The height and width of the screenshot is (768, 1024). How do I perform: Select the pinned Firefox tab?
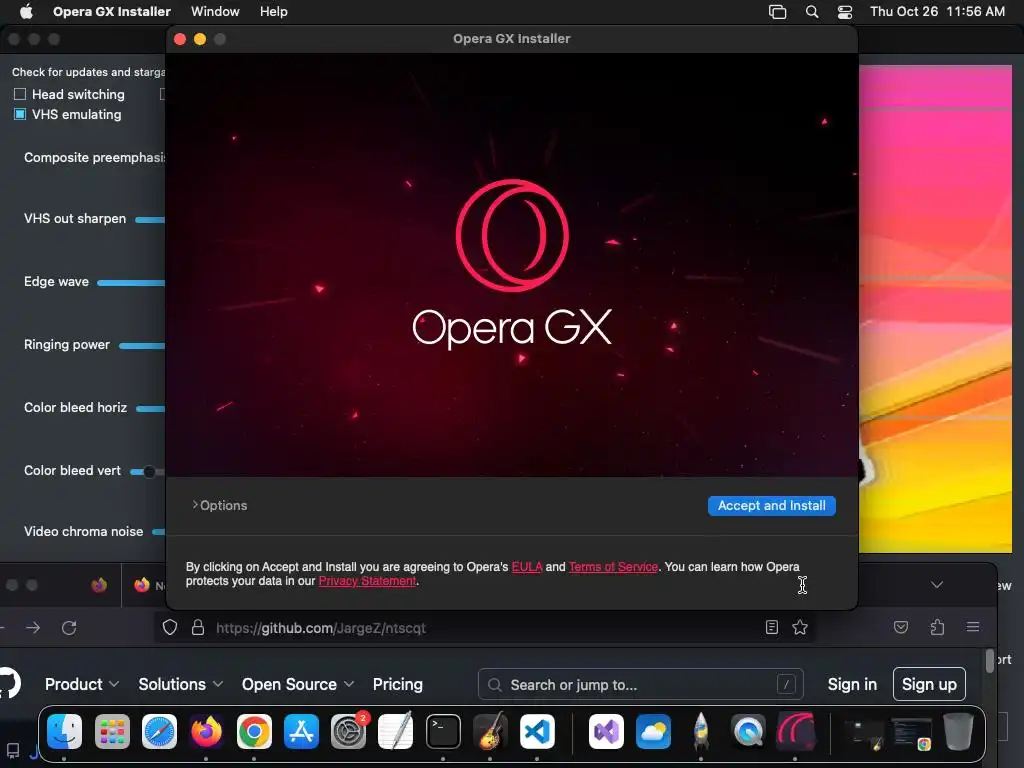(x=99, y=584)
